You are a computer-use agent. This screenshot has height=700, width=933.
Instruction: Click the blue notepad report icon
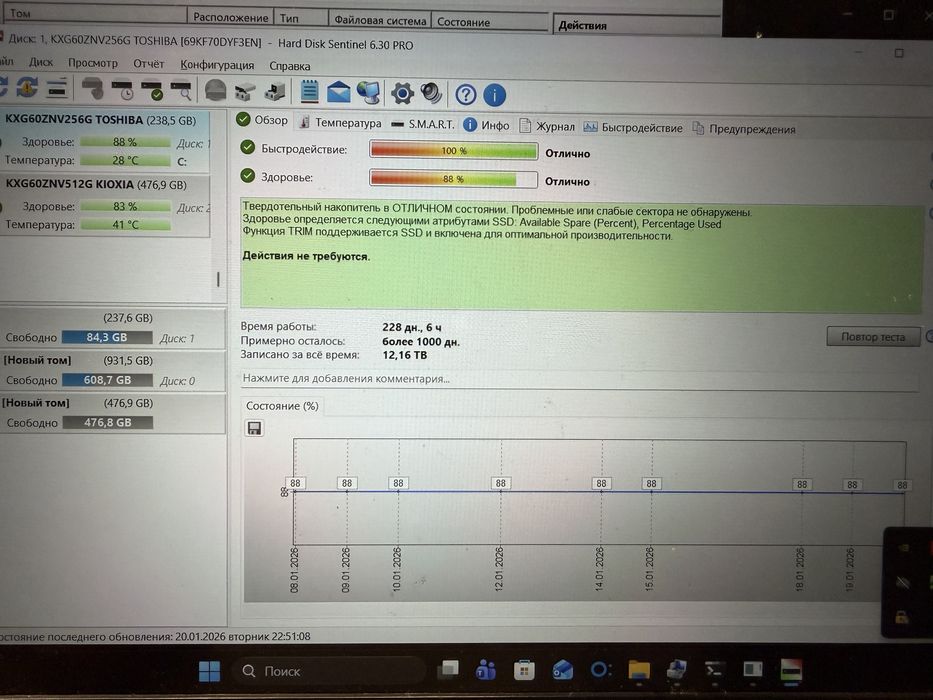pos(309,92)
